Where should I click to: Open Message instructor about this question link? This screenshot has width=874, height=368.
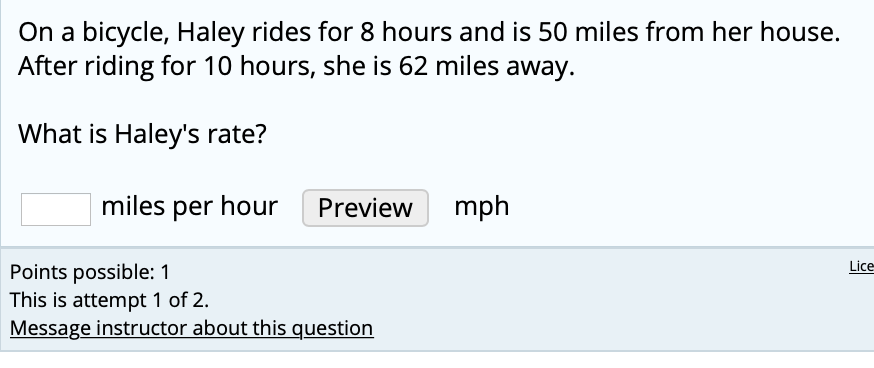[x=192, y=328]
